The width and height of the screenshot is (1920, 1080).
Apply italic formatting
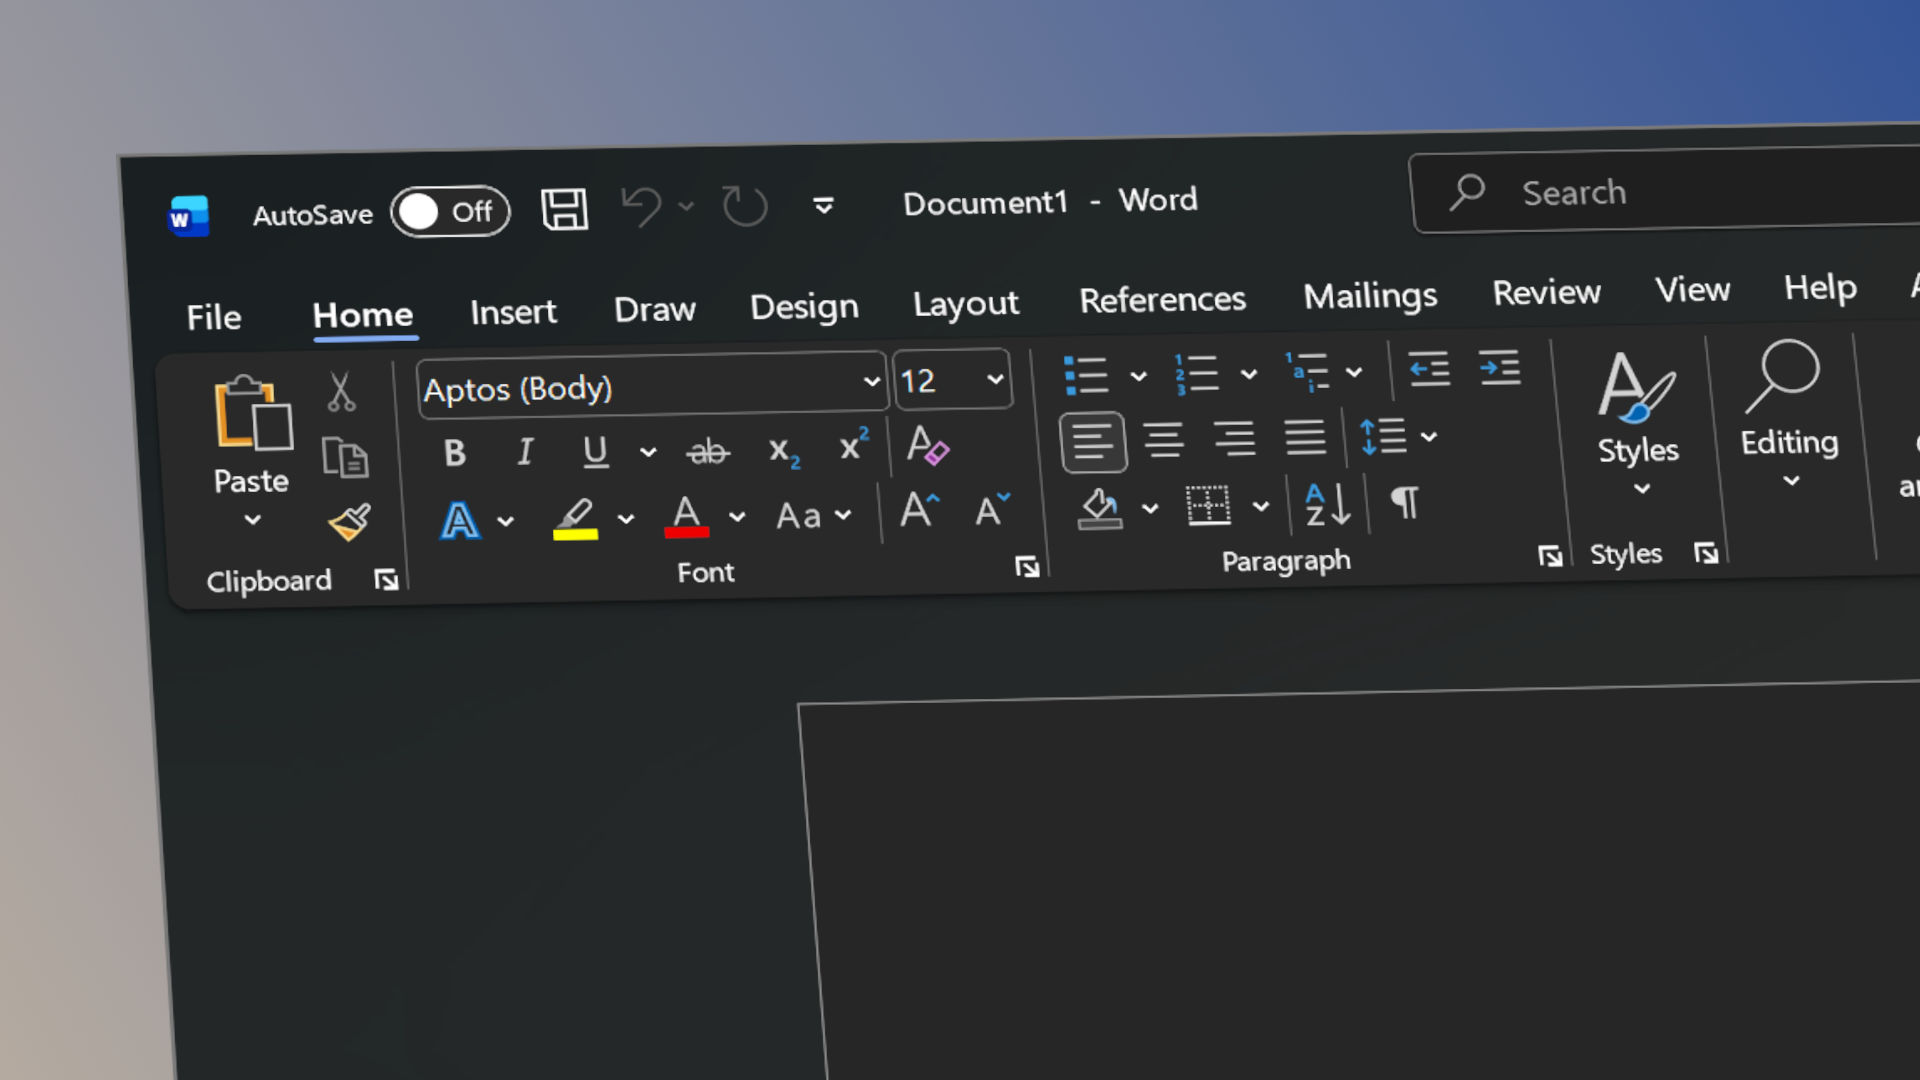[525, 452]
